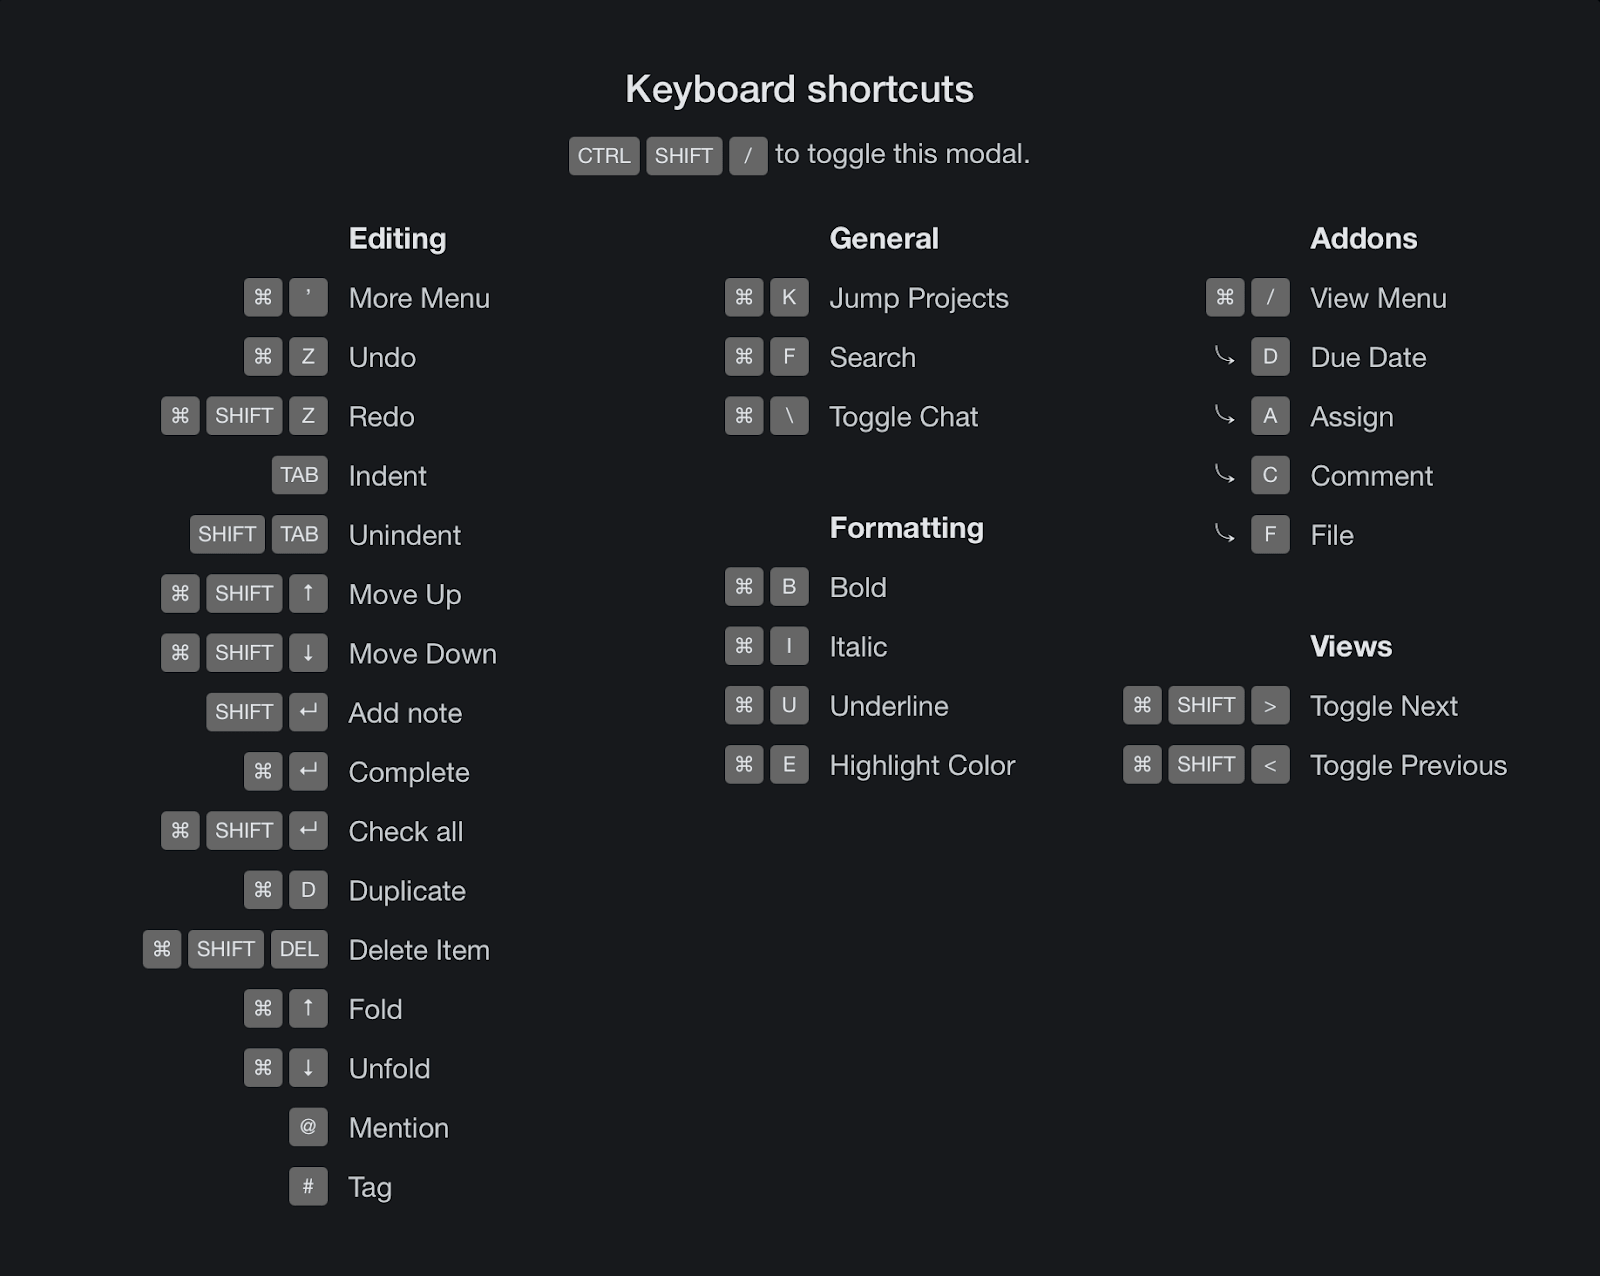Click the Unfold shortcut label
The height and width of the screenshot is (1276, 1600).
point(389,1068)
